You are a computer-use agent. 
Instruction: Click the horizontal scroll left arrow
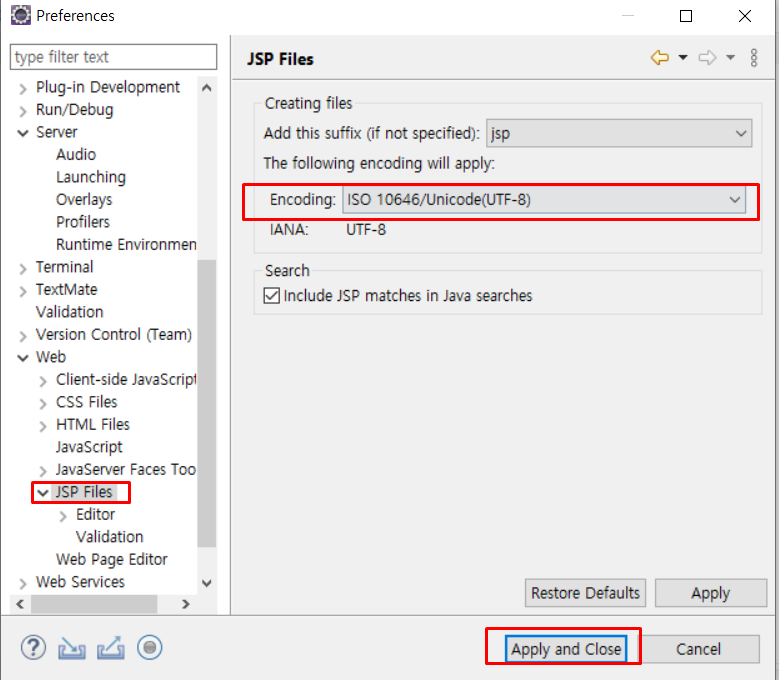coord(20,604)
